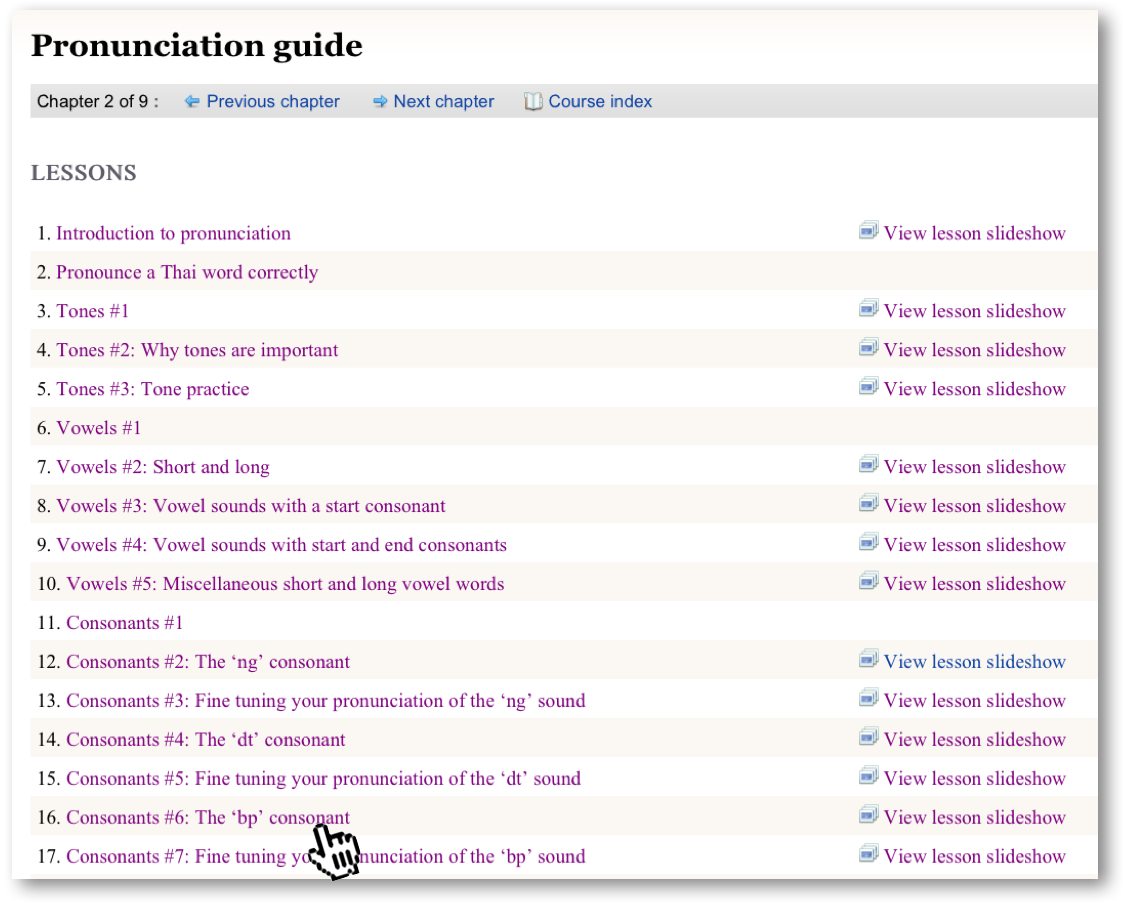Click slideshow icon for Tones #3 row
Screen dimensions: 1123x904
(x=869, y=387)
